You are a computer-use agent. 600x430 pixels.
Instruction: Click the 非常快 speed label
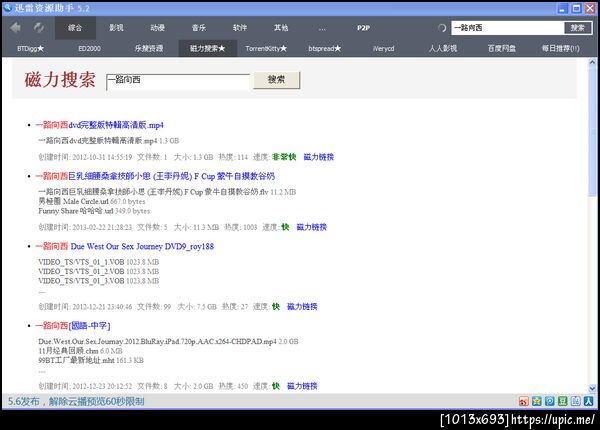tap(284, 157)
